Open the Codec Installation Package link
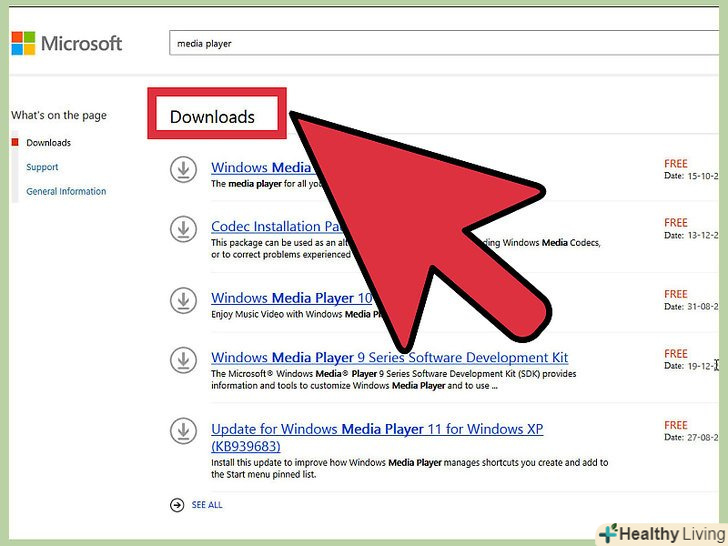Screen dimensions: 728x546 266,226
